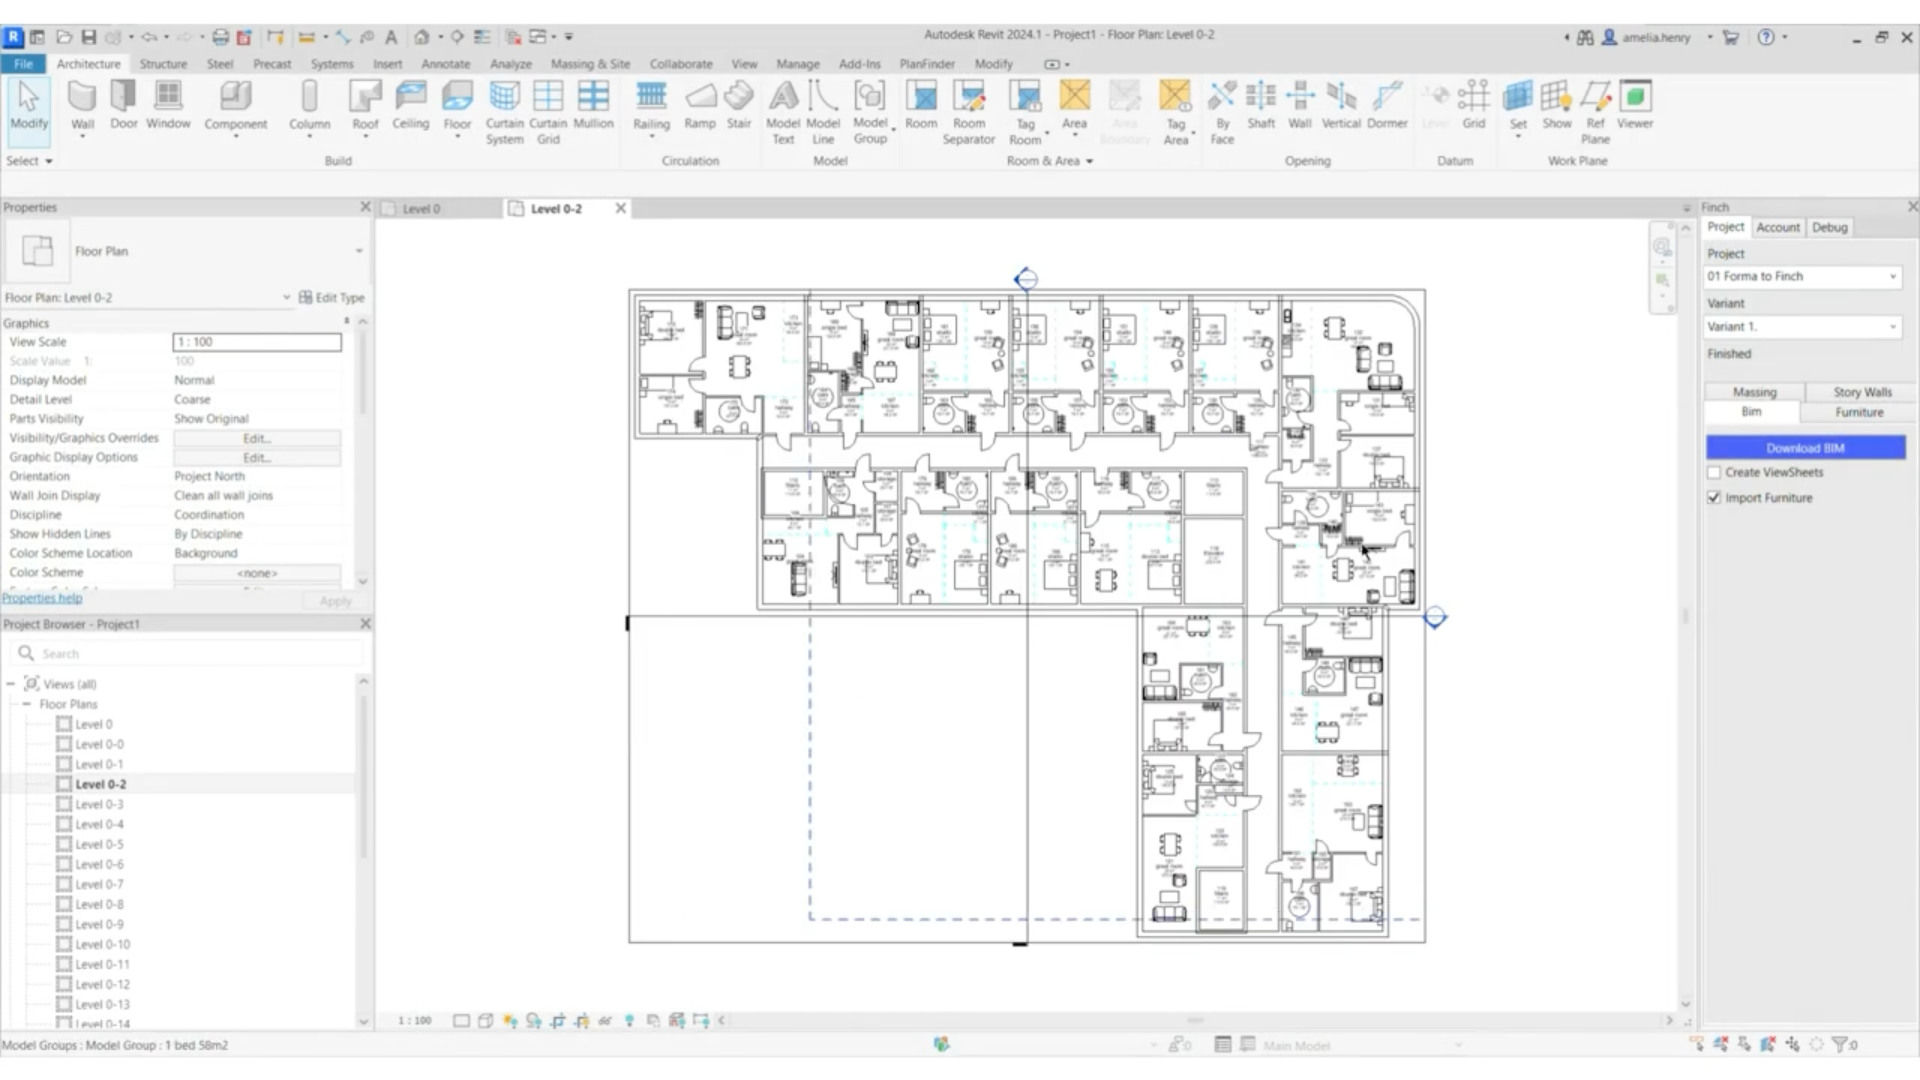Select the Grid datum tool
This screenshot has height=1080, width=1920.
pos(1473,105)
